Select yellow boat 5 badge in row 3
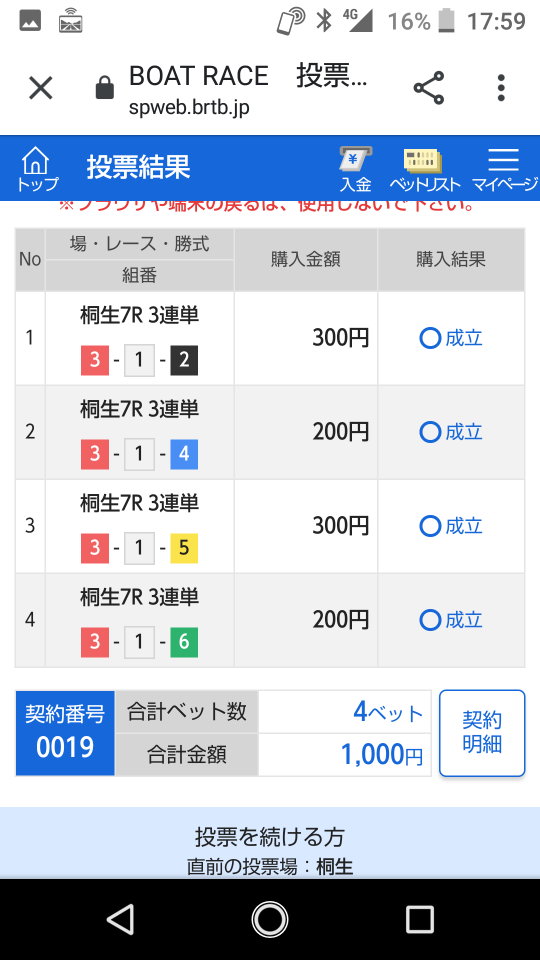540x960 pixels. point(184,549)
